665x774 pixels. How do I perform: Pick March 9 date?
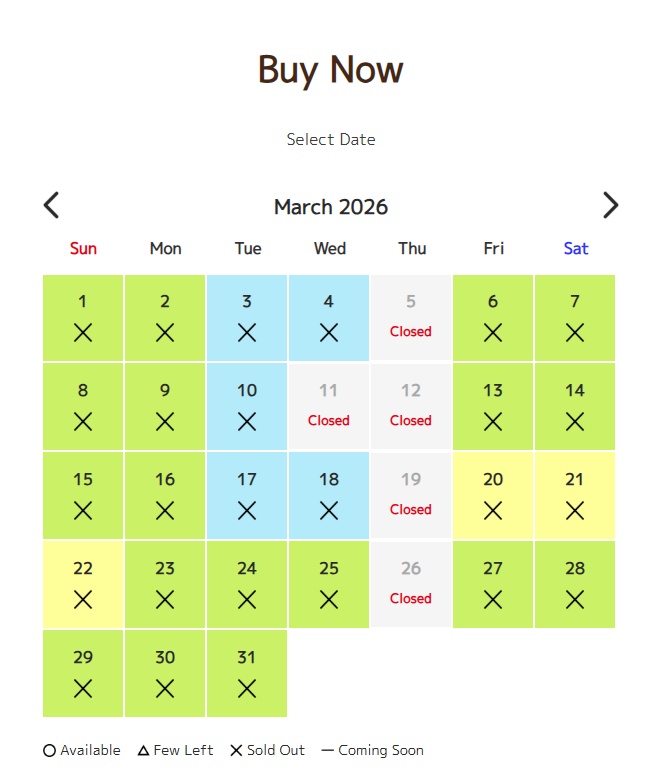point(165,407)
